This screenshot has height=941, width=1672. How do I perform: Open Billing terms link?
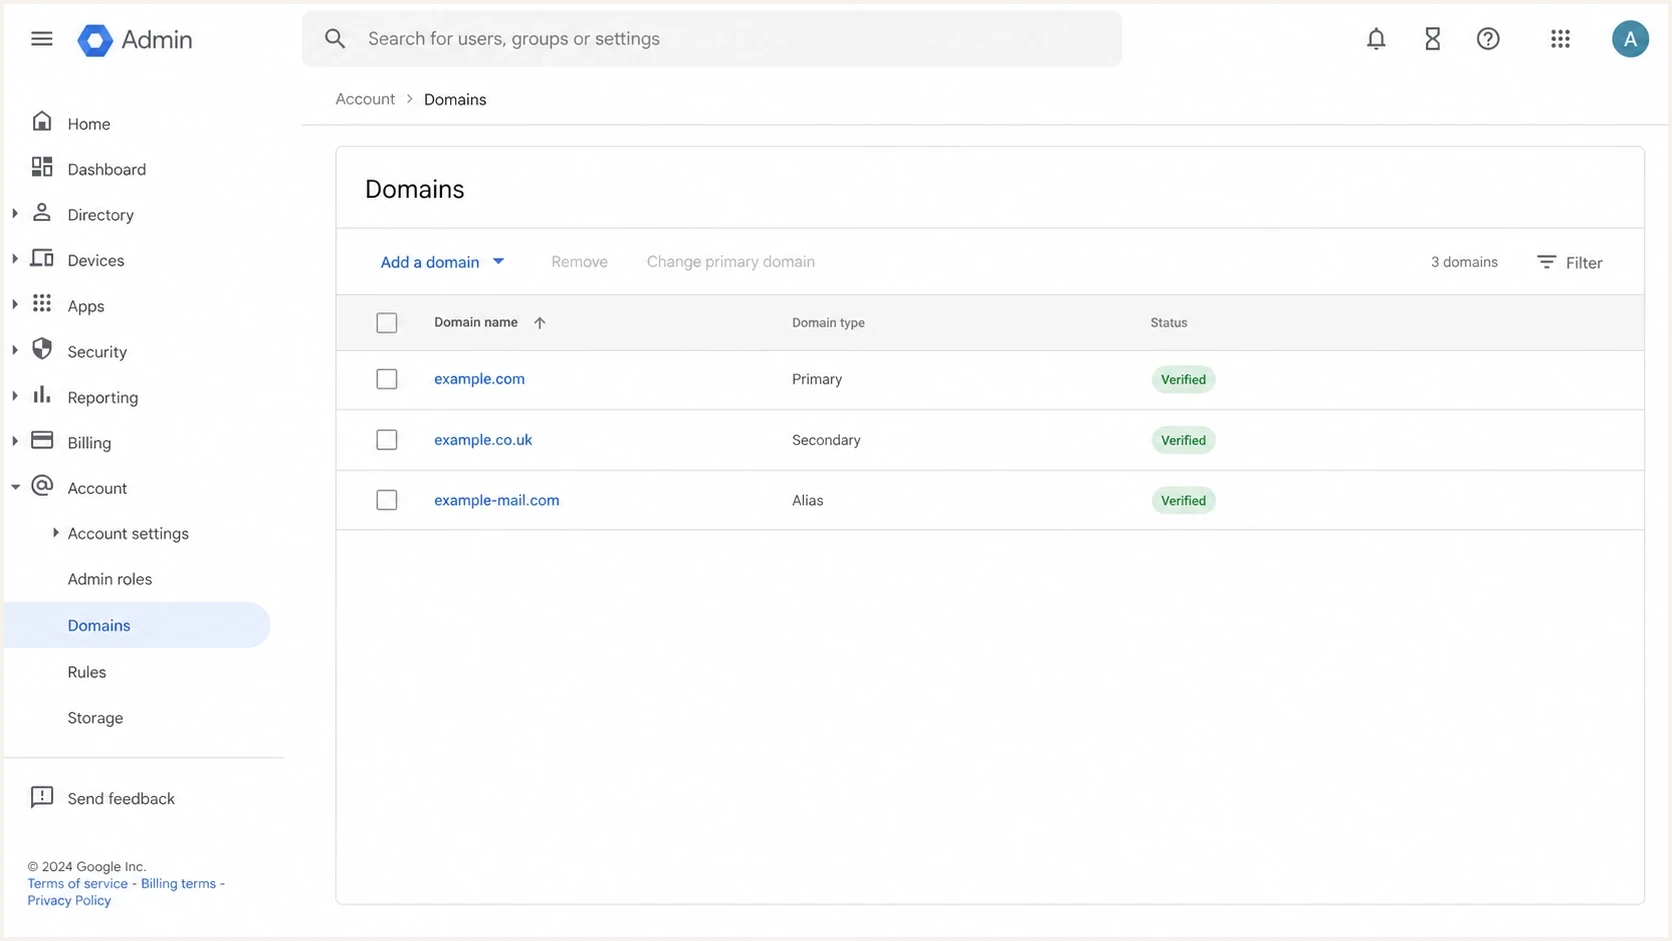[x=178, y=883]
